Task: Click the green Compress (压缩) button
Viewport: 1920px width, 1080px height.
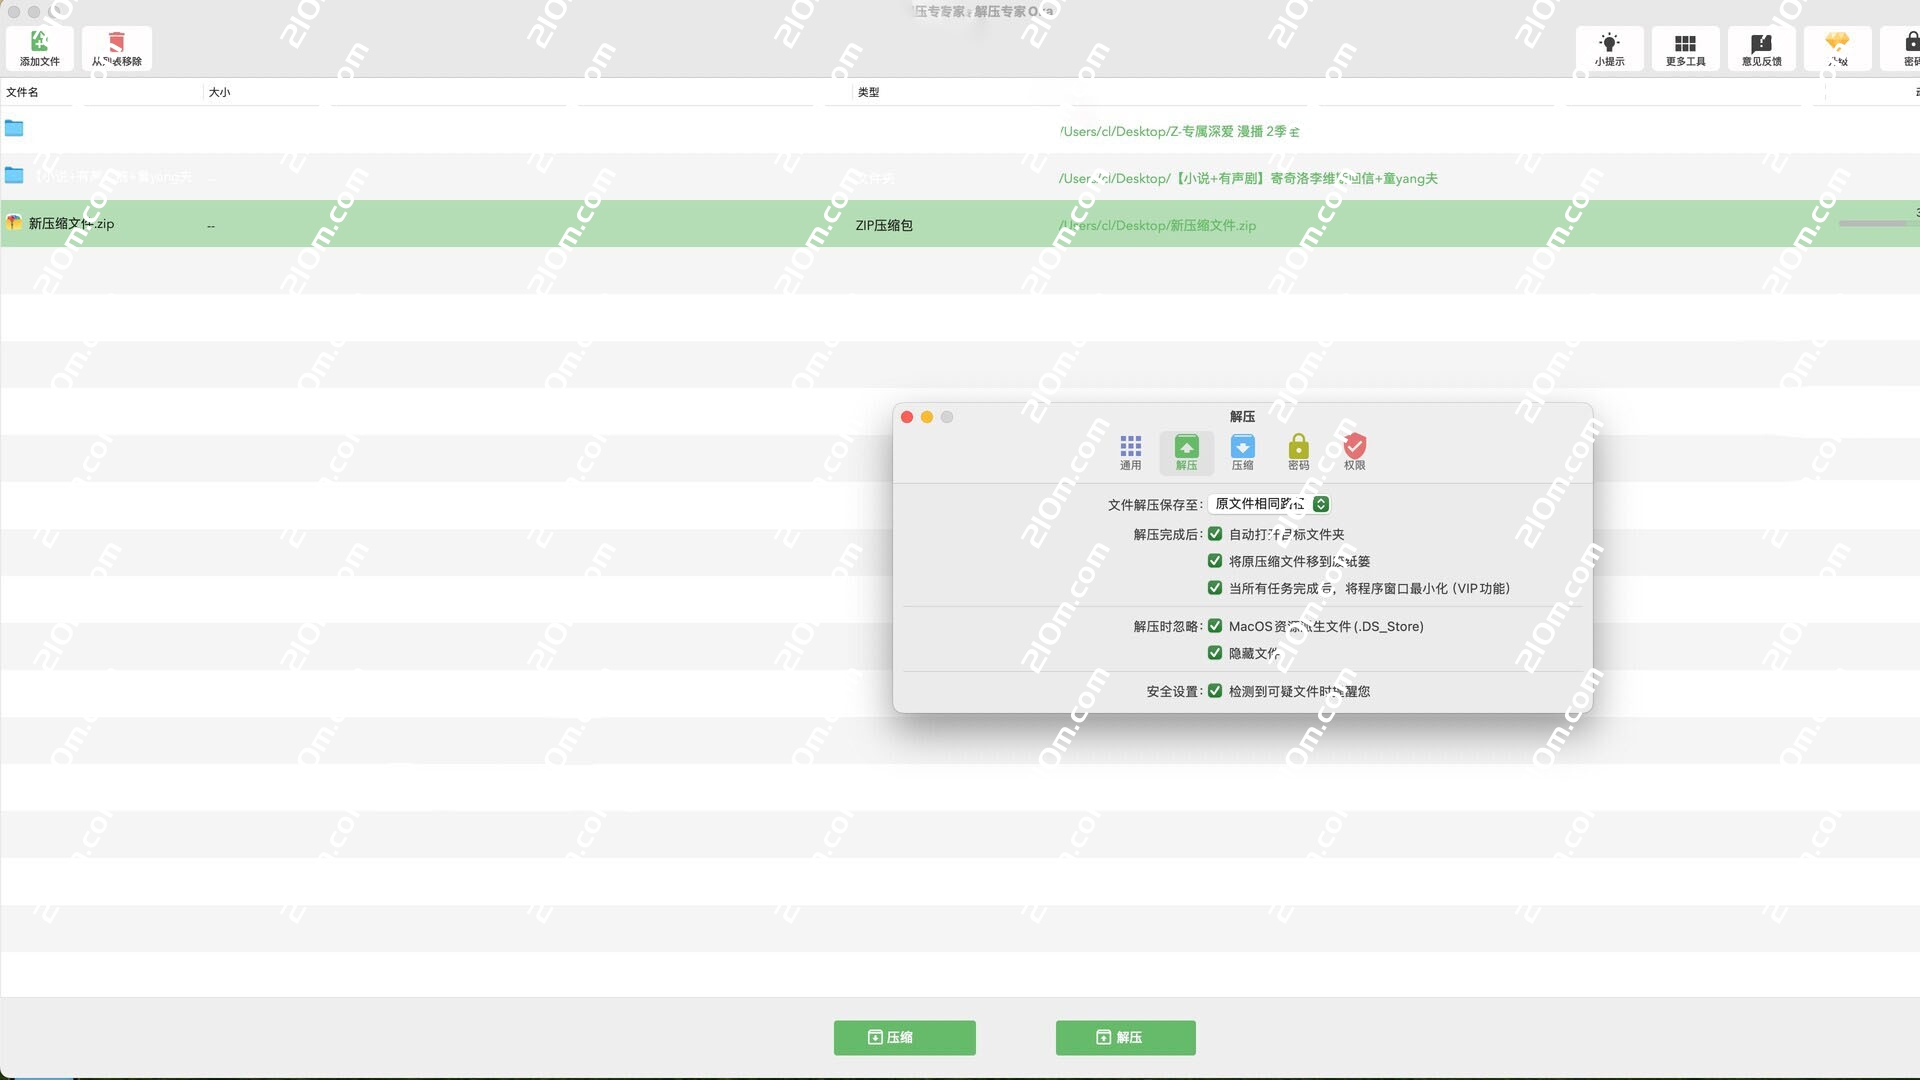Action: [904, 1037]
